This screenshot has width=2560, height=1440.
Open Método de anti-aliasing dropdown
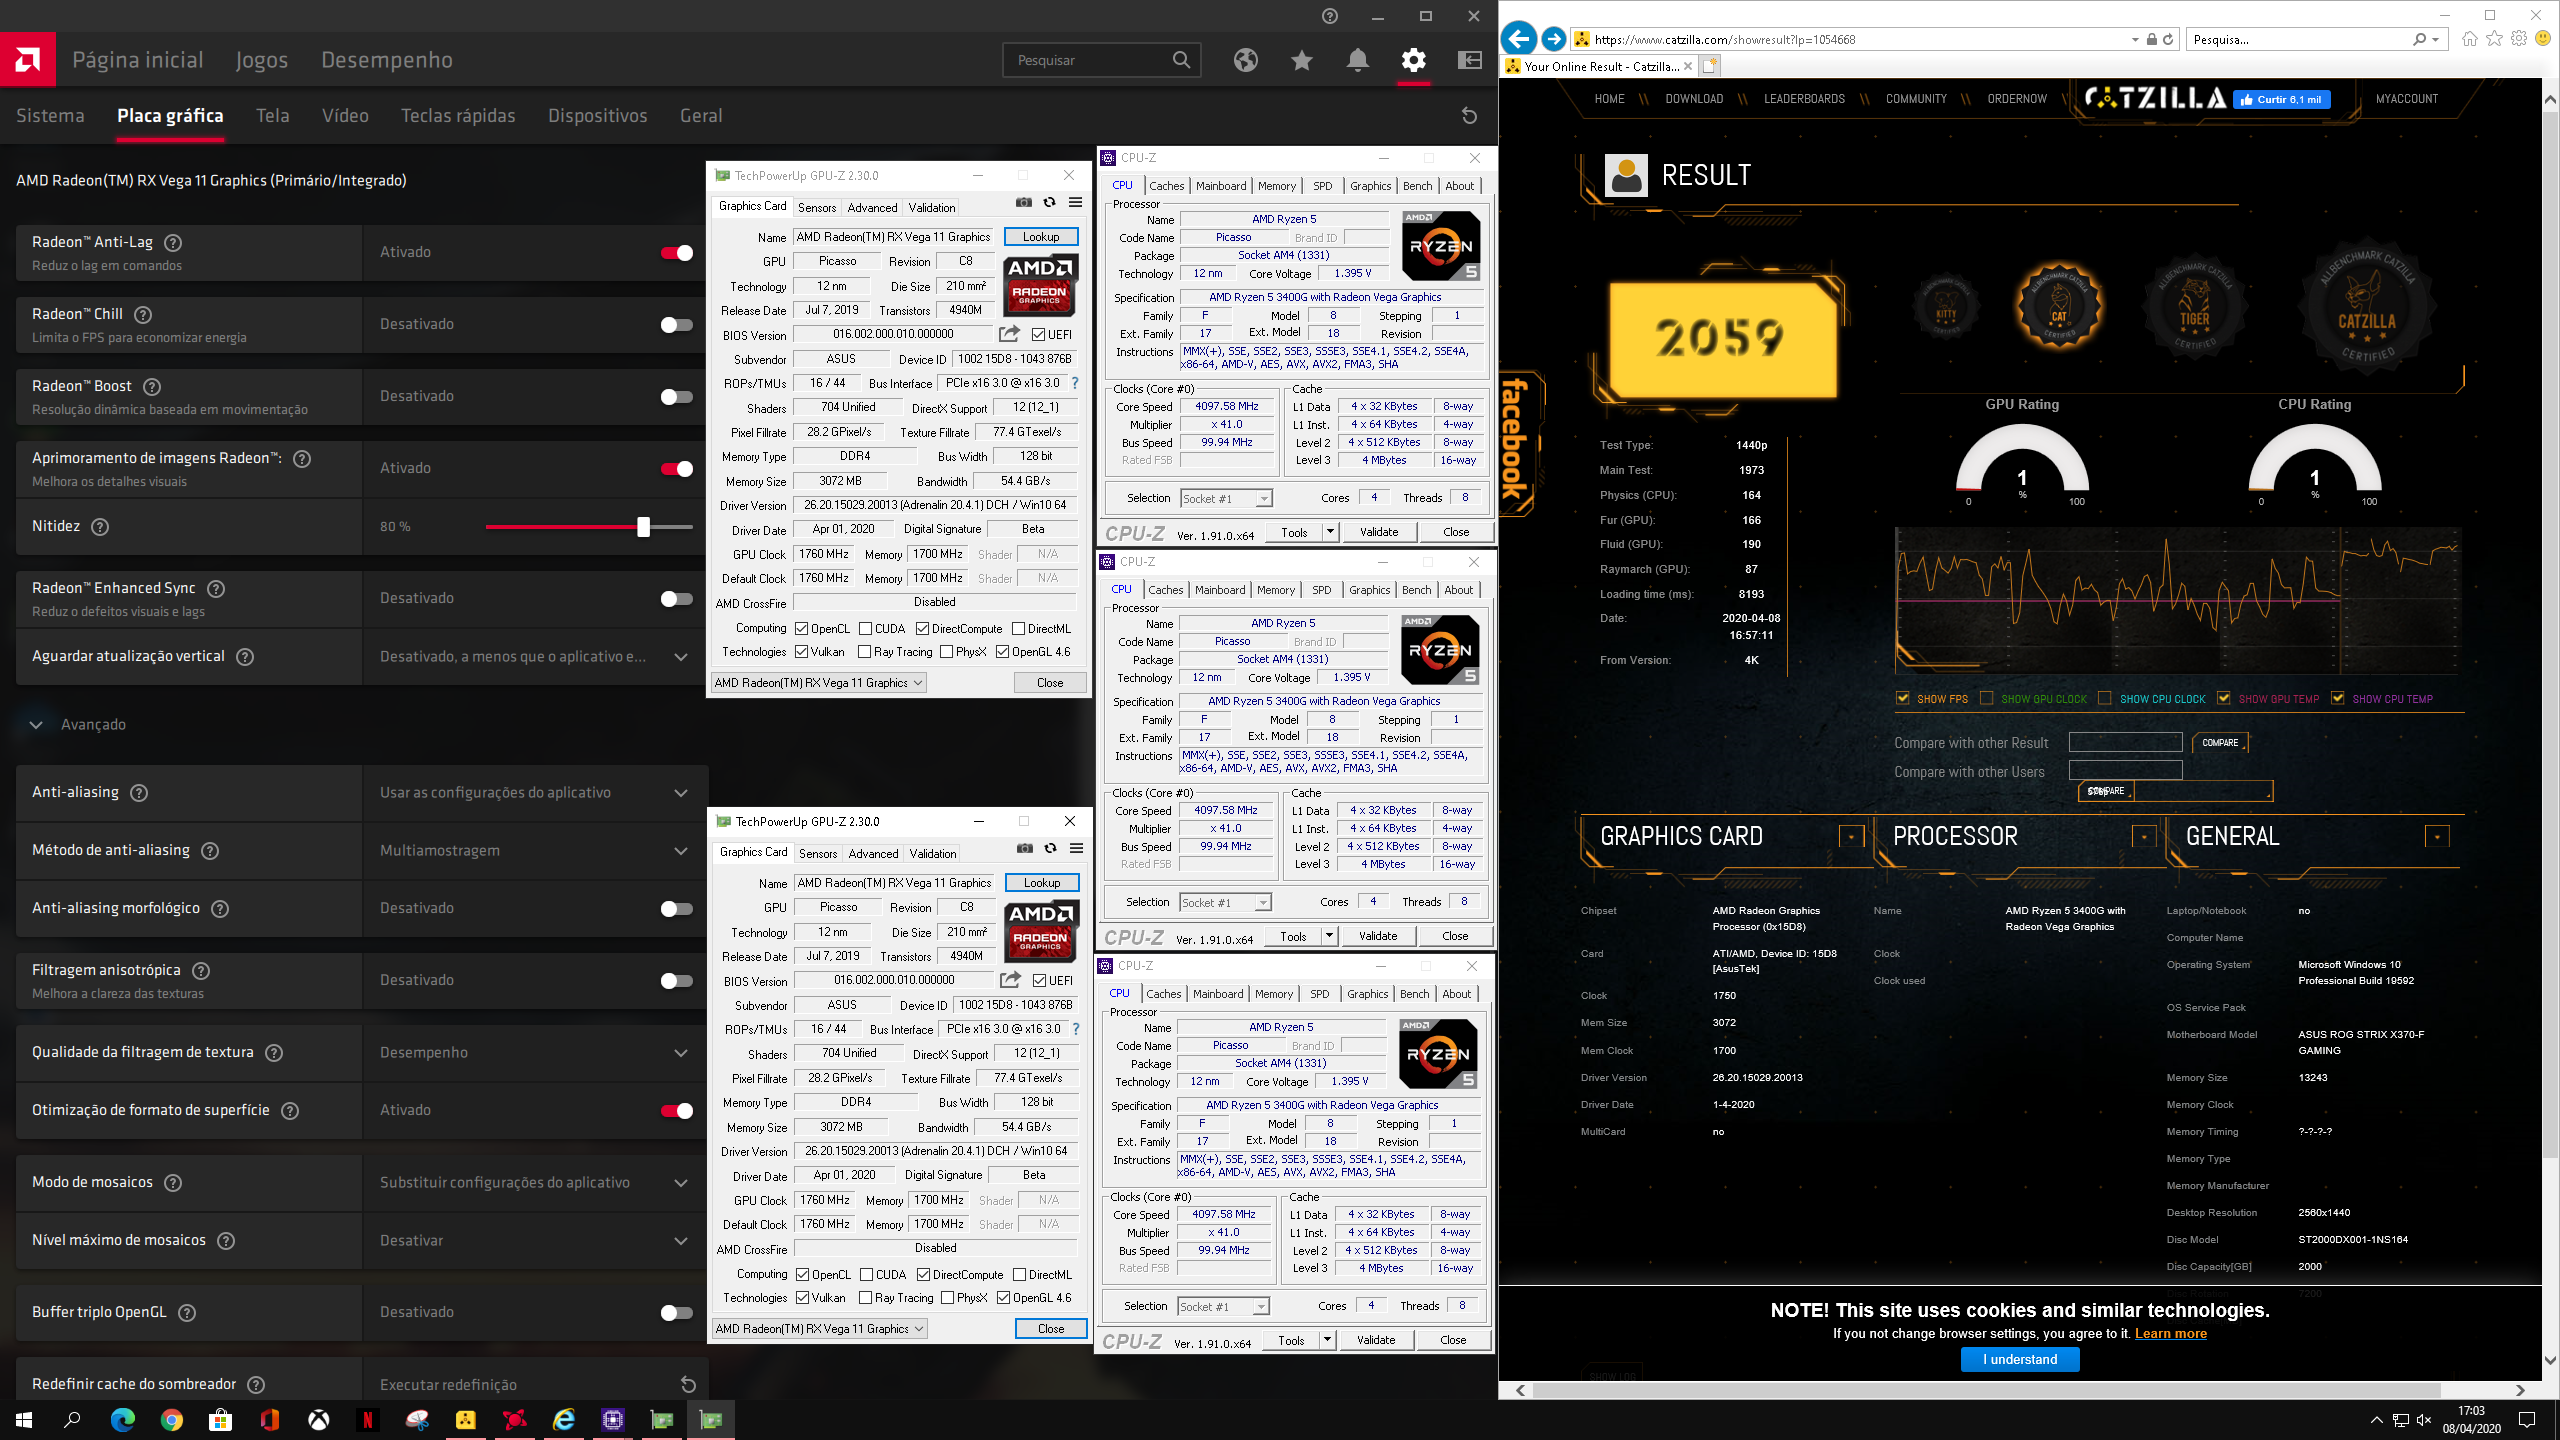point(535,851)
